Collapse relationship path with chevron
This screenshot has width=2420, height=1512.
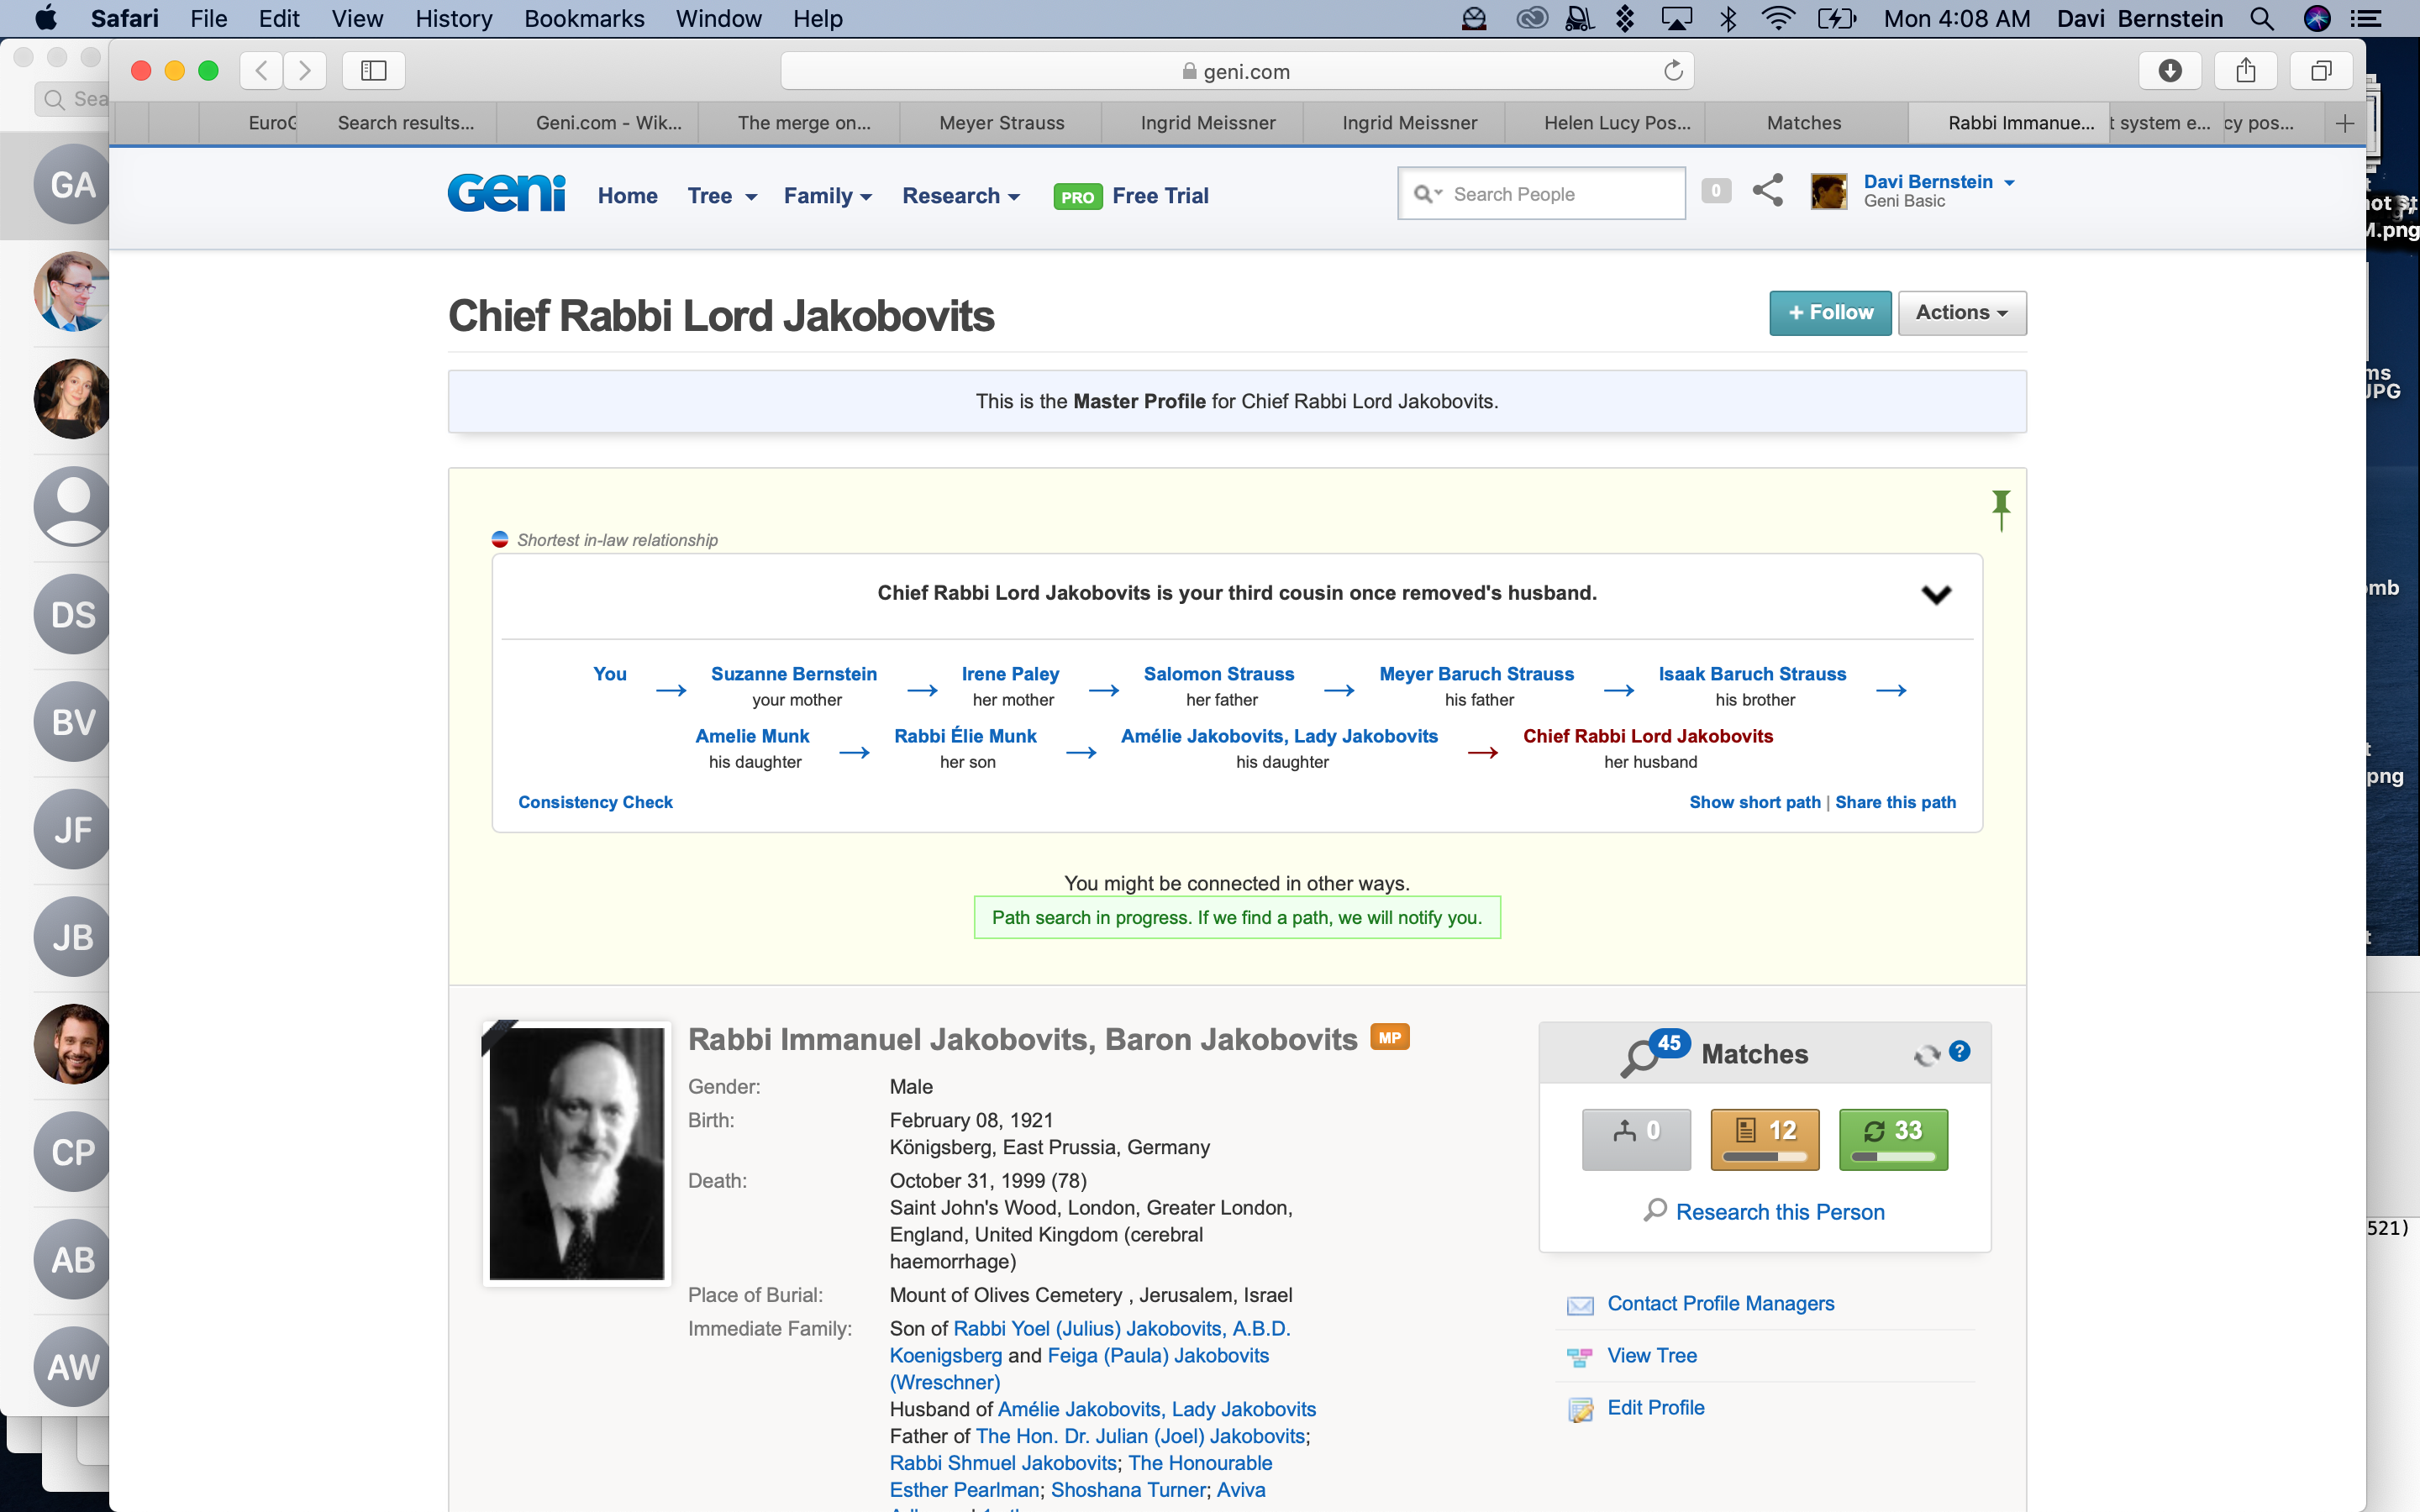point(1936,594)
